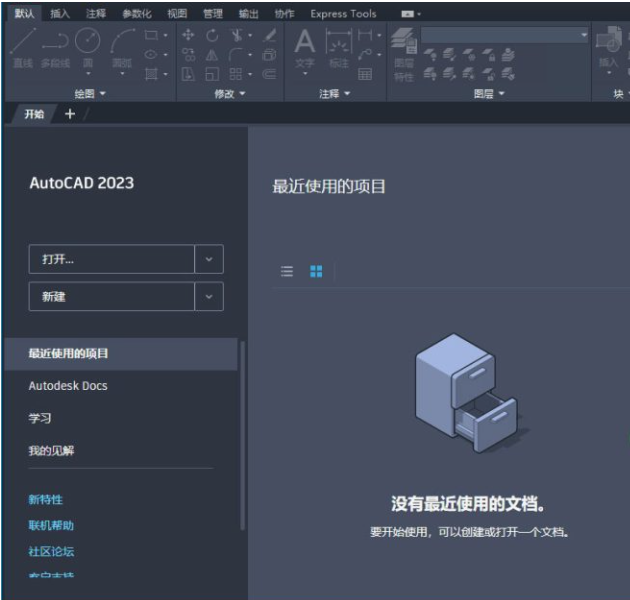Click the layer Lock padlock icon
The width and height of the screenshot is (630, 600).
point(489,55)
